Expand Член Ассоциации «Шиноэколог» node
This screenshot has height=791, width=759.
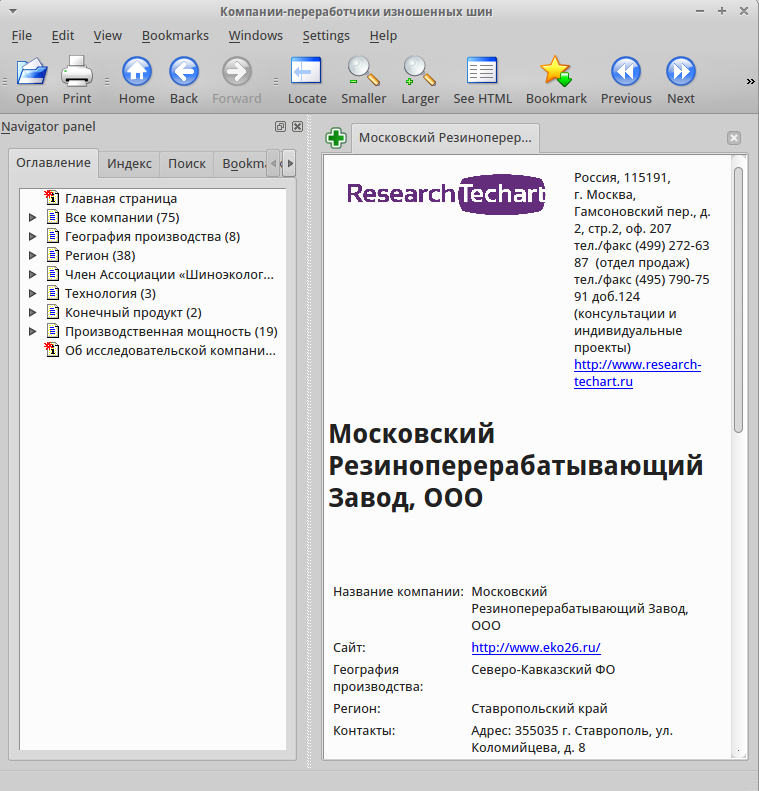tap(32, 274)
